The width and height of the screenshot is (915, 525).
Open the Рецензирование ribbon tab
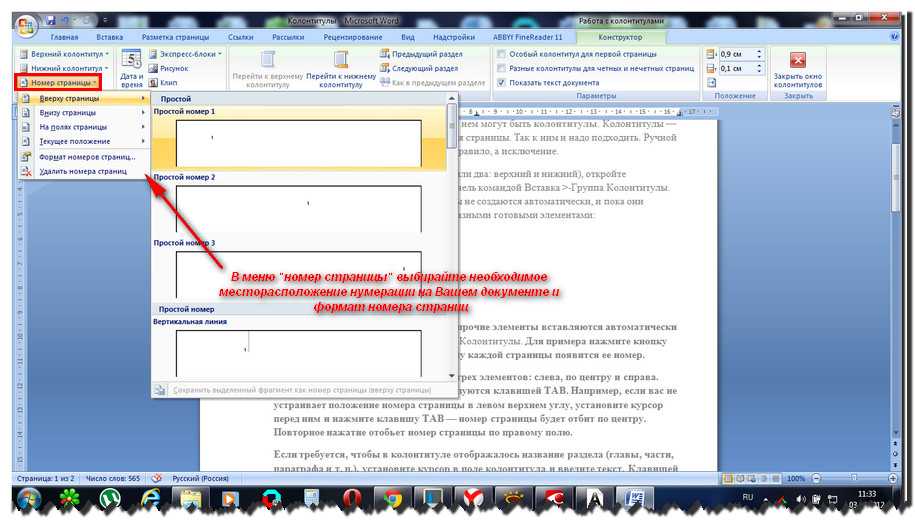click(x=352, y=37)
